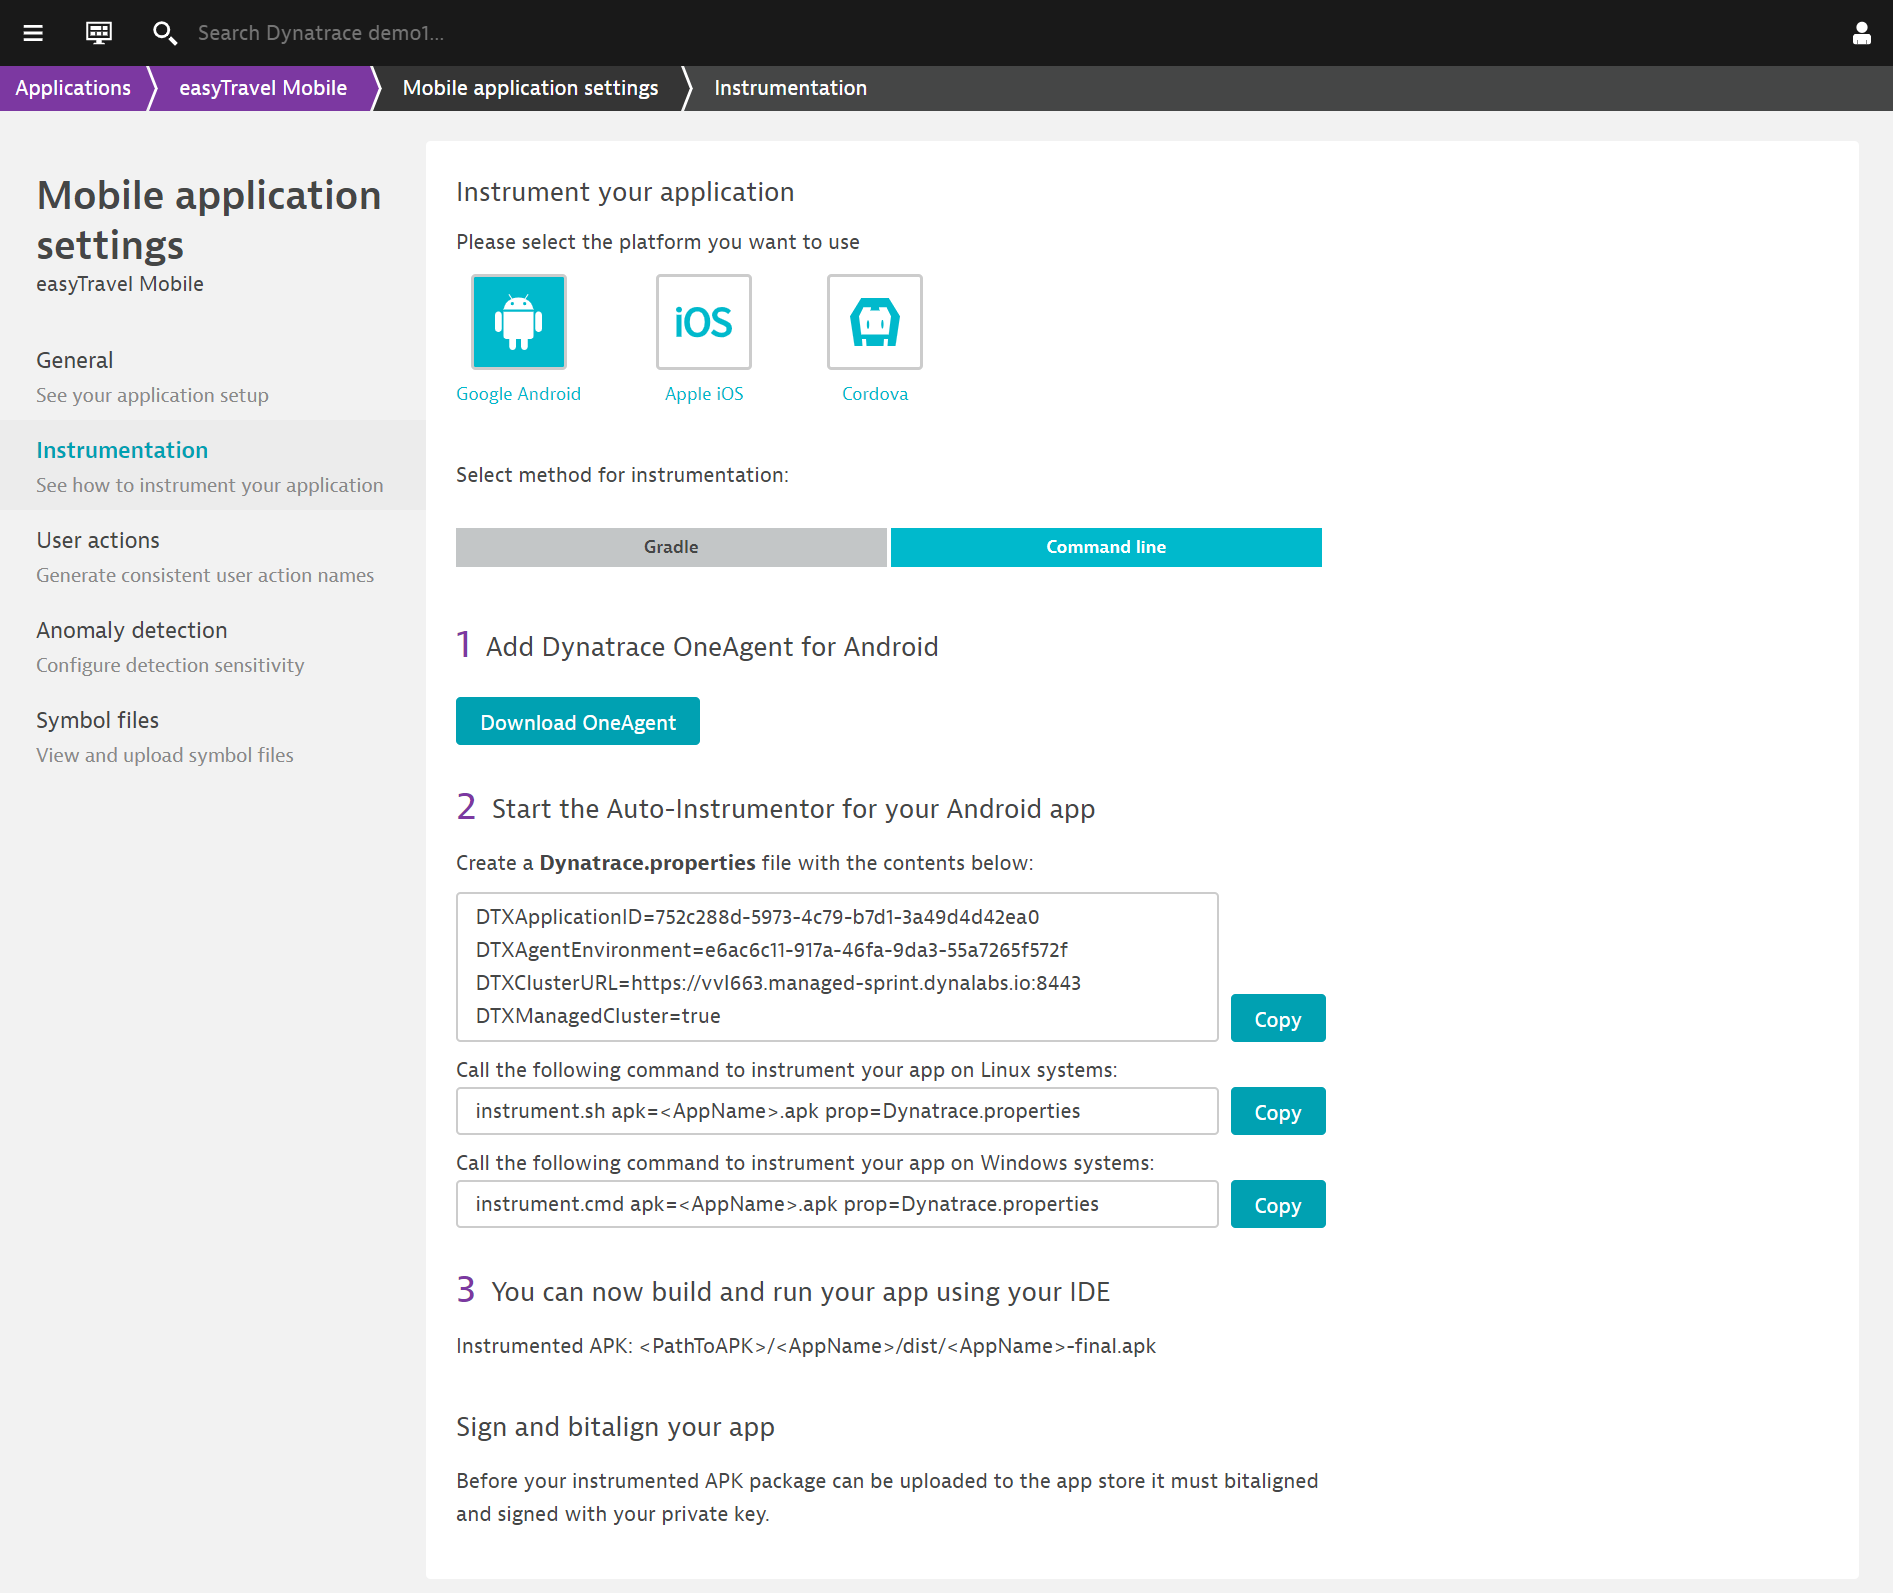1893x1593 pixels.
Task: Open User actions settings section
Action: [x=98, y=541]
